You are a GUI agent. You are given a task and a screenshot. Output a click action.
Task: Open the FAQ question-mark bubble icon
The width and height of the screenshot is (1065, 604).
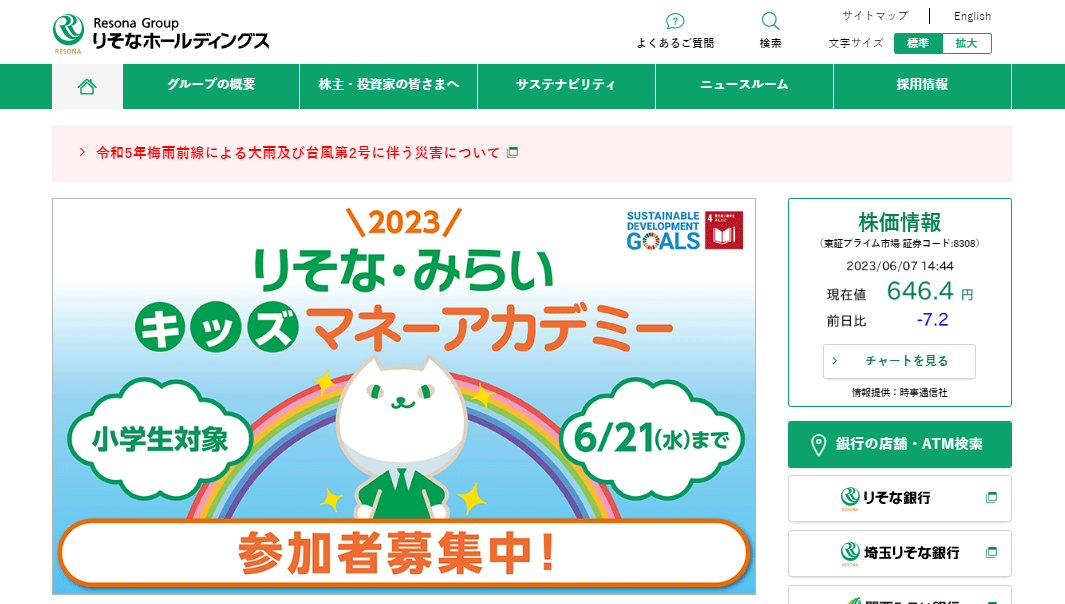click(x=674, y=21)
